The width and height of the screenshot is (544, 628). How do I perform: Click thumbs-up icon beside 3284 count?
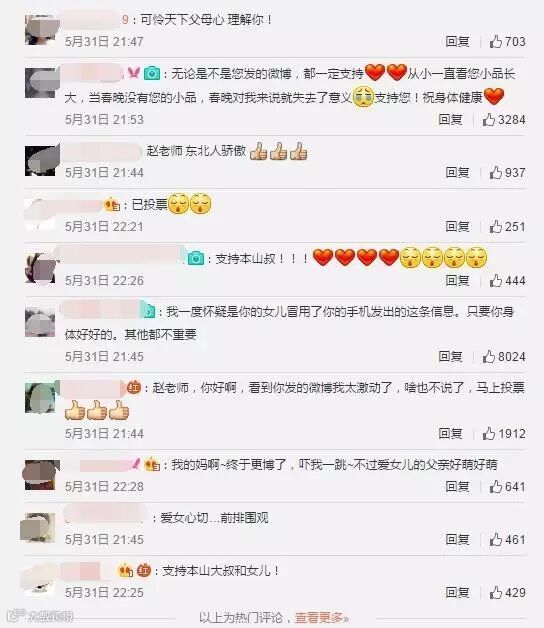488,119
